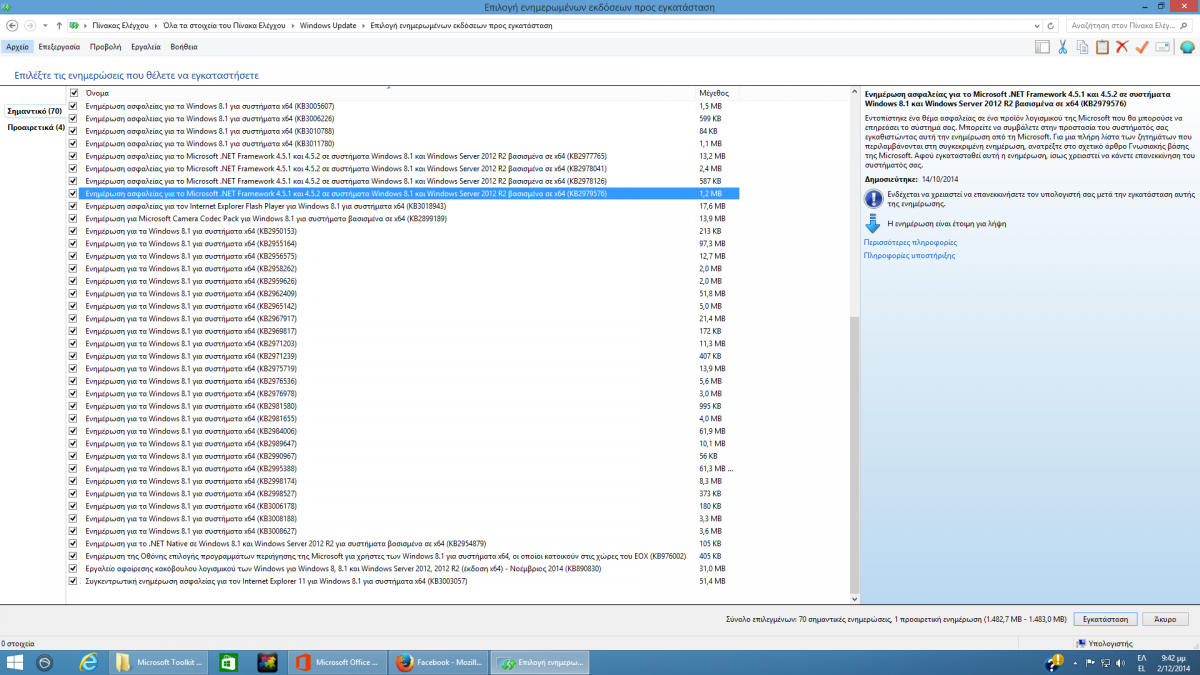Uncheck Flash Player update KB3018943 checkbox
The width and height of the screenshot is (1200, 675).
coord(73,206)
